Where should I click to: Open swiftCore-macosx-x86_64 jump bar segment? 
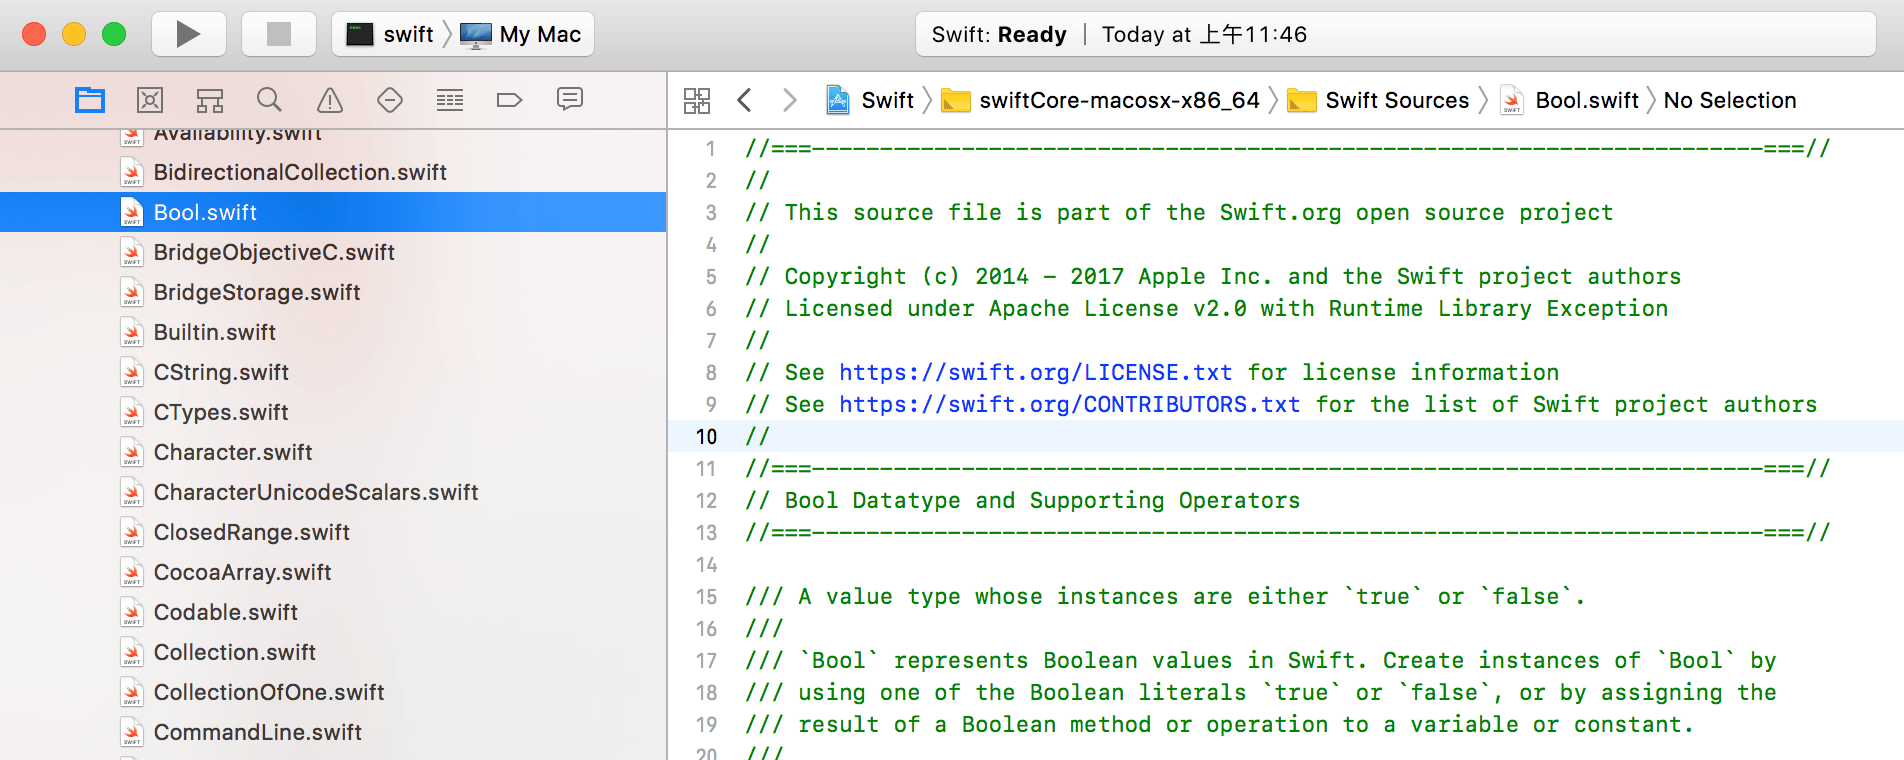tap(1101, 100)
